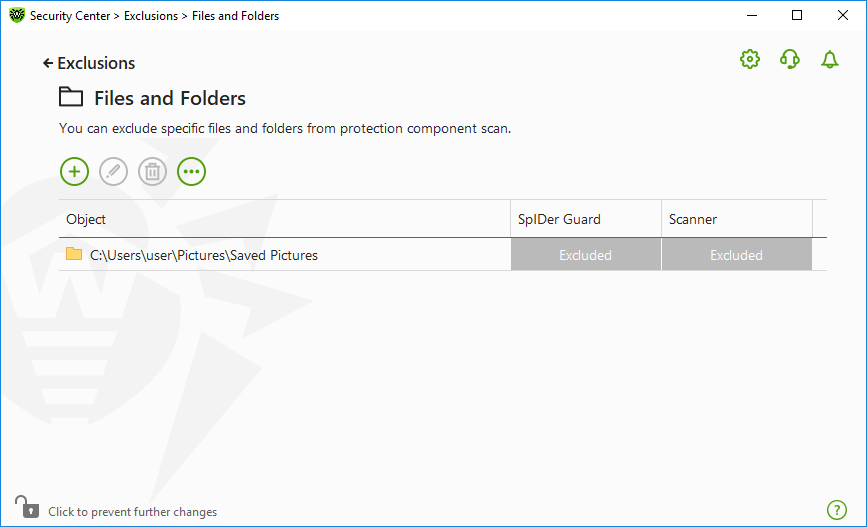Click the padlock to prevent changes
Screen dimensions: 867x527
tap(27, 507)
